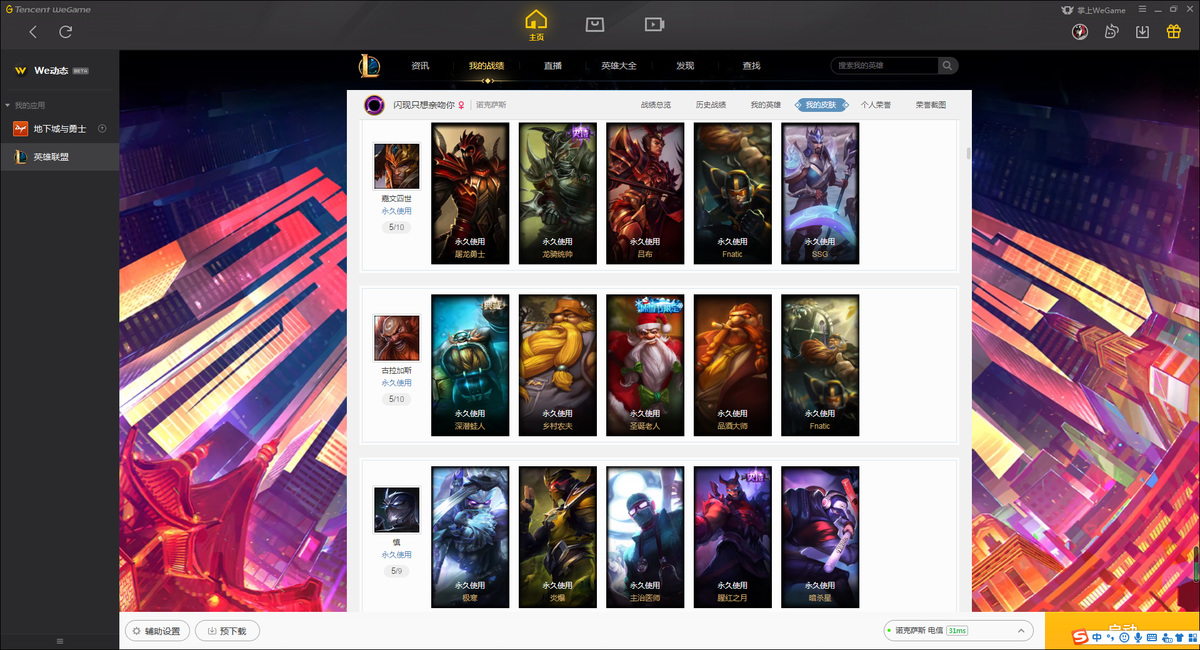This screenshot has height=650, width=1200.
Task: Open the 主治医师 skin card
Action: (645, 537)
